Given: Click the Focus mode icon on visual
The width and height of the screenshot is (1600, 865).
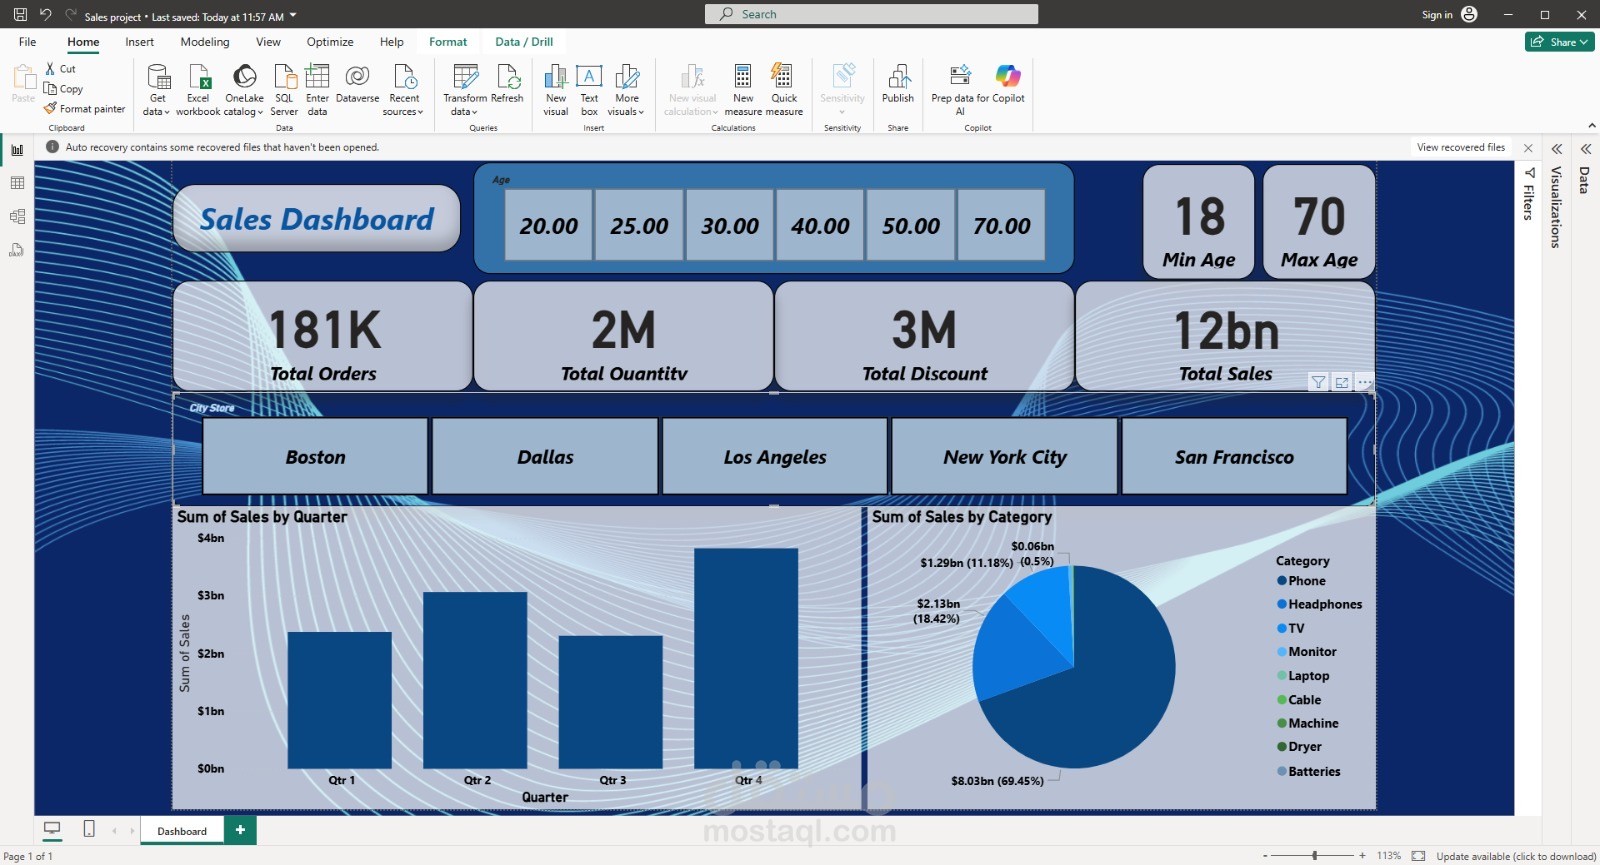Looking at the screenshot, I should pyautogui.click(x=1342, y=382).
